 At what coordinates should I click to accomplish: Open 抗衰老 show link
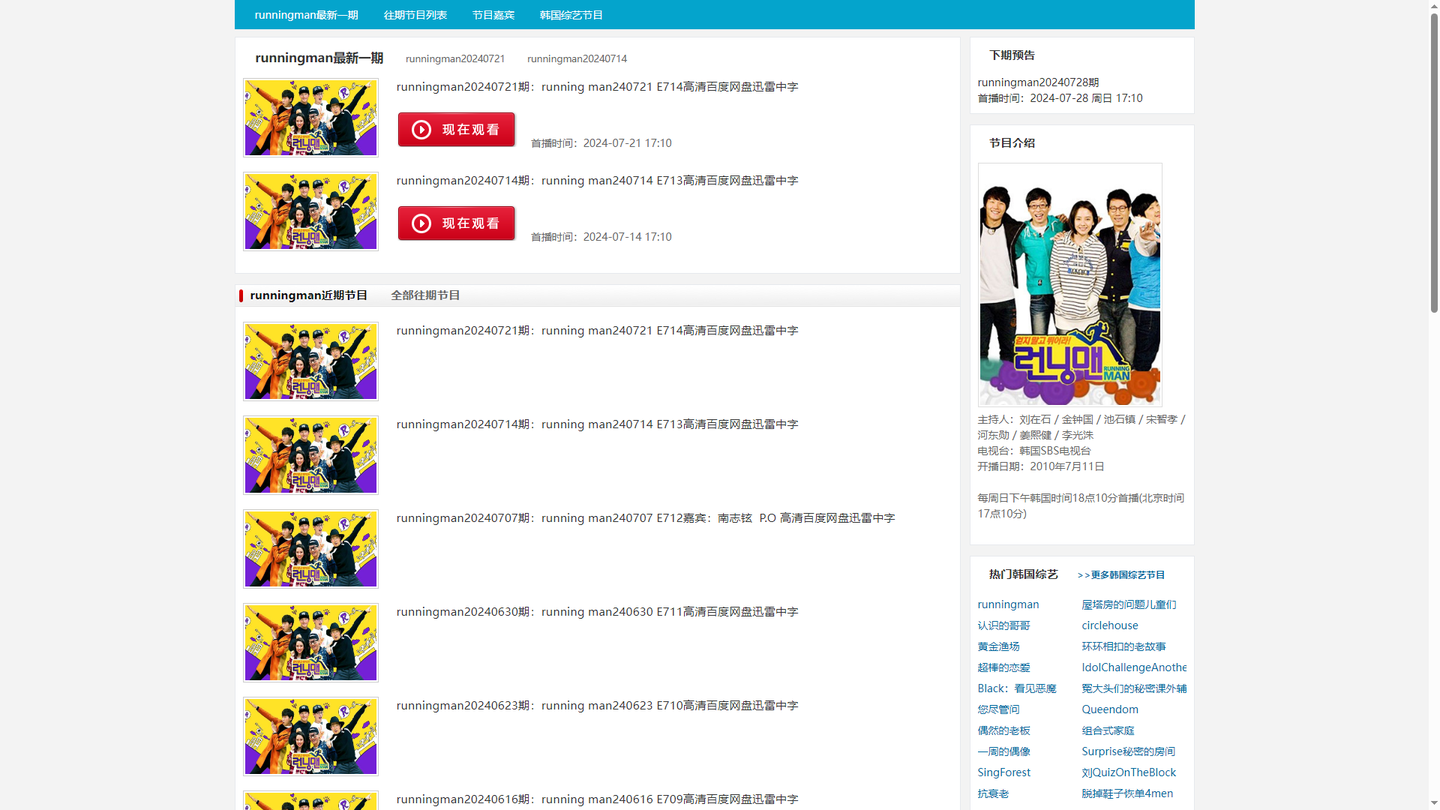994,794
